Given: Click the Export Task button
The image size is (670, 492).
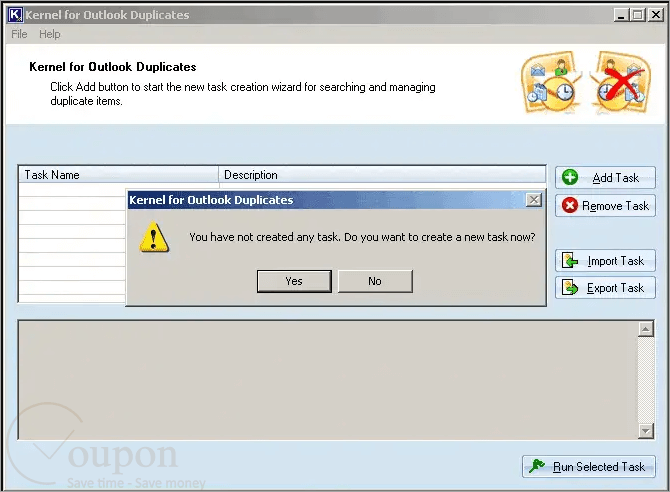Looking at the screenshot, I should click(605, 288).
